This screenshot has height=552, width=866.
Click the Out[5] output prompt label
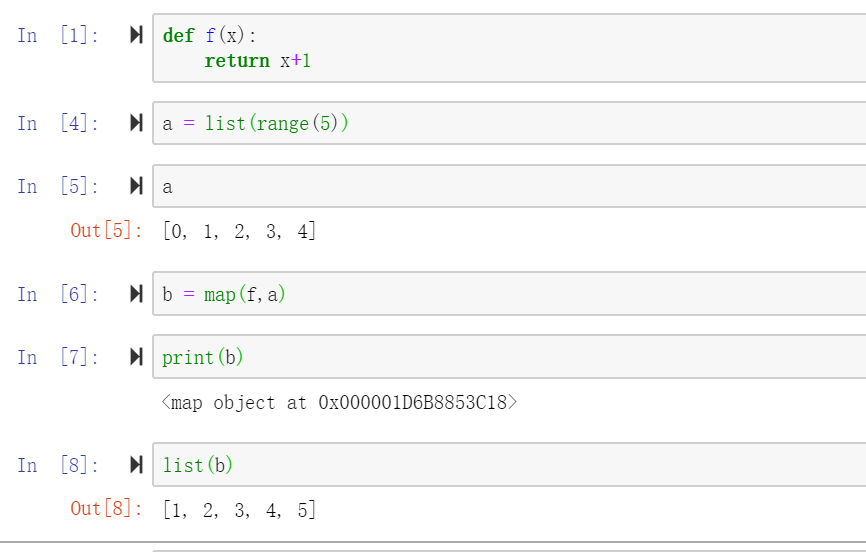(x=107, y=230)
